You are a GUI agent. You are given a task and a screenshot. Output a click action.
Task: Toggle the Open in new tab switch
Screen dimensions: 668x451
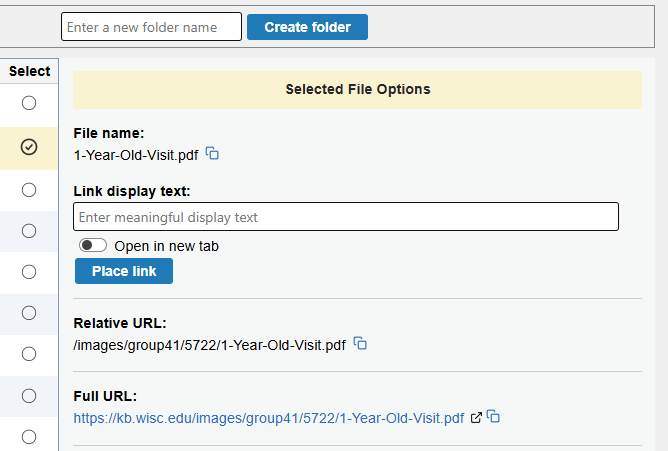pos(93,245)
